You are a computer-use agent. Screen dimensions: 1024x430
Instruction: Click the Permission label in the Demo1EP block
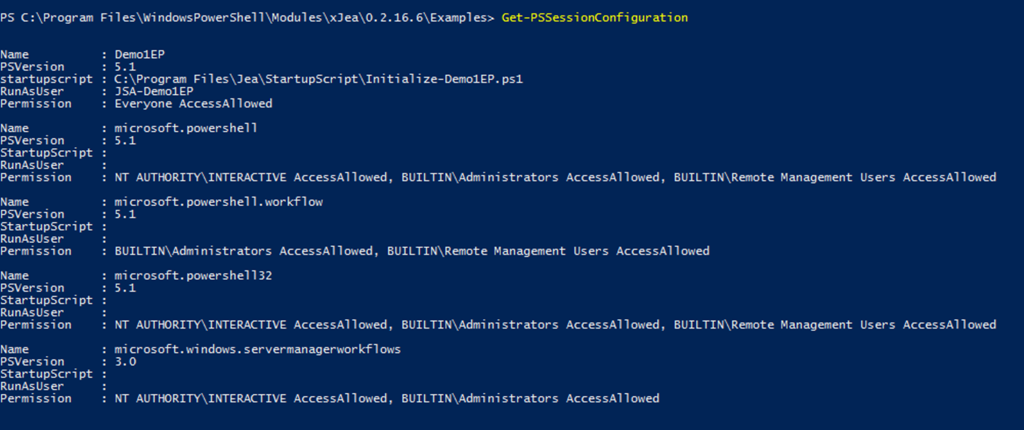click(x=36, y=103)
